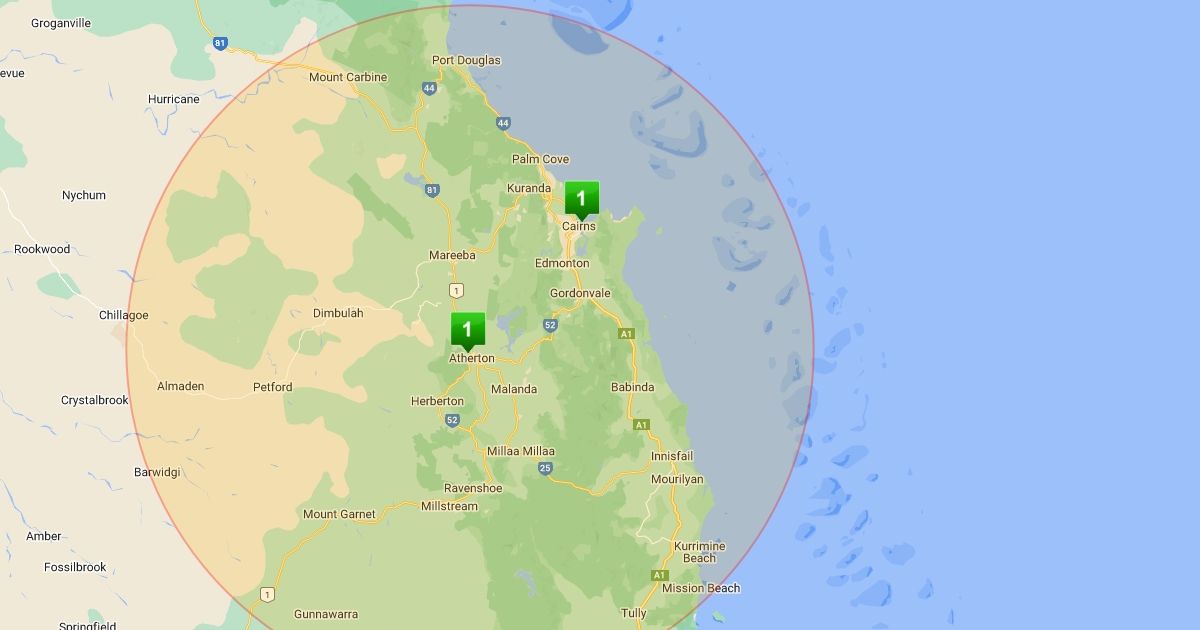Click route 1 shield below Mareeba

tap(456, 291)
